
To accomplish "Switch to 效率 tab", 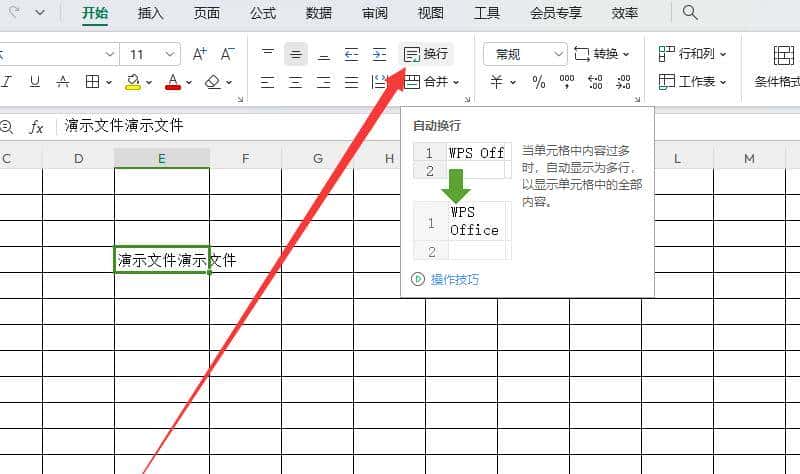I will [624, 13].
